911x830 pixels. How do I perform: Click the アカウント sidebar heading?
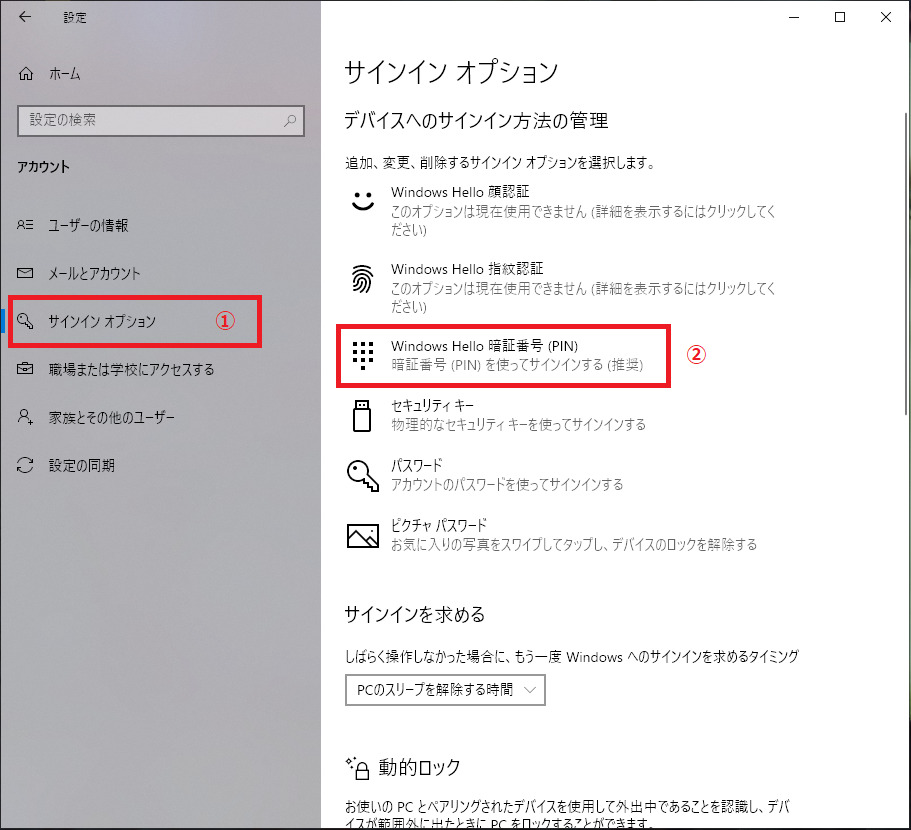[x=43, y=167]
